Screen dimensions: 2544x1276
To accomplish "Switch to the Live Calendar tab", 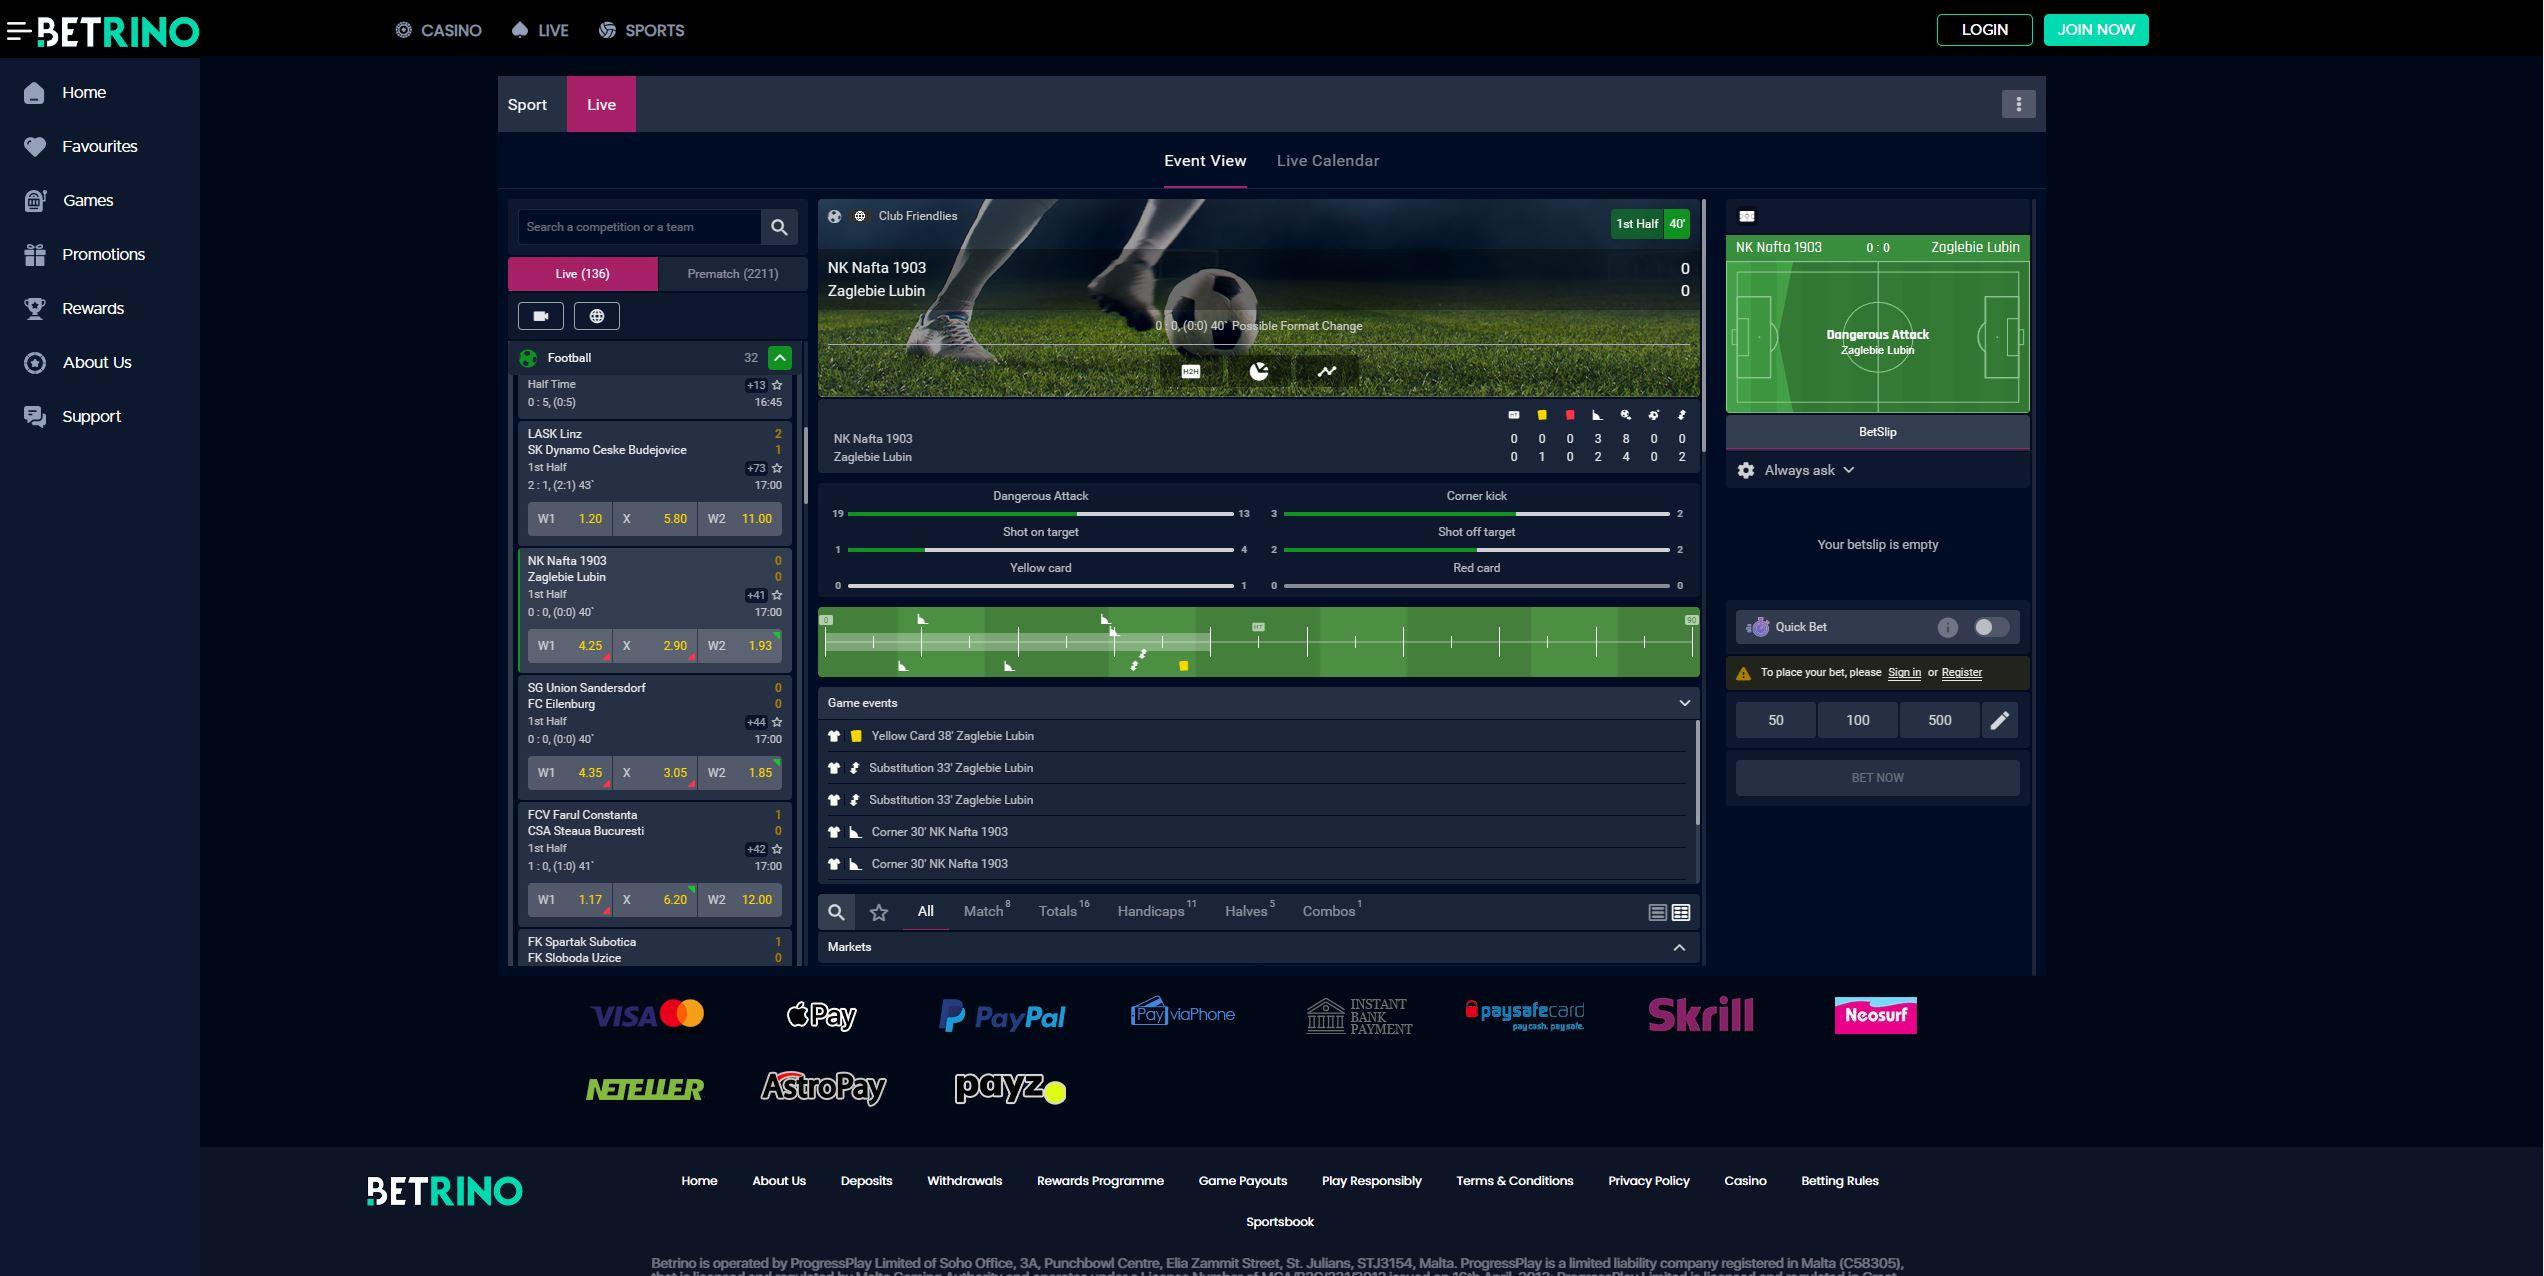I will click(1327, 160).
